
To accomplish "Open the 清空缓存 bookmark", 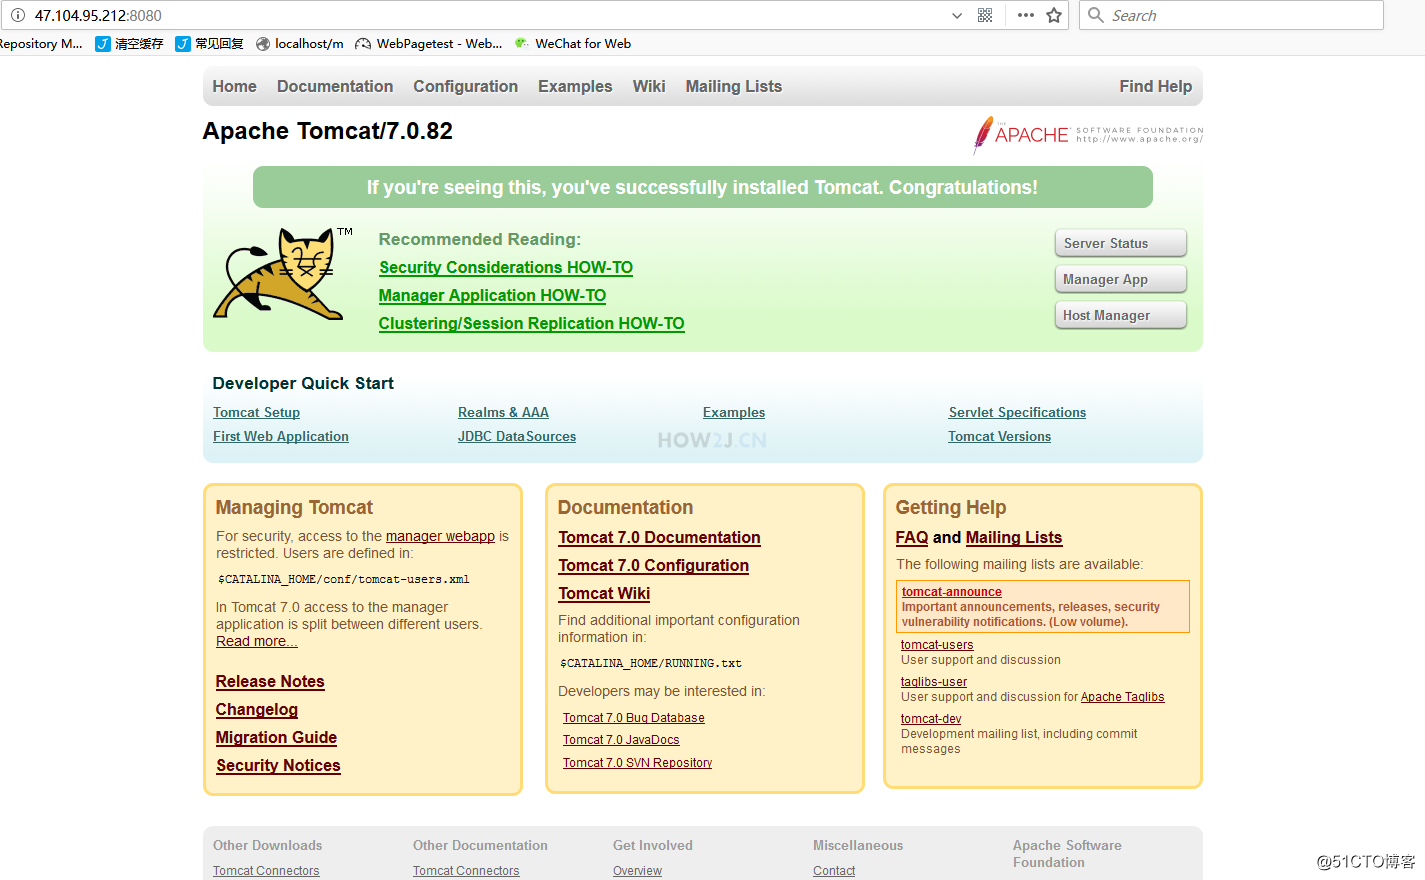I will pos(129,43).
